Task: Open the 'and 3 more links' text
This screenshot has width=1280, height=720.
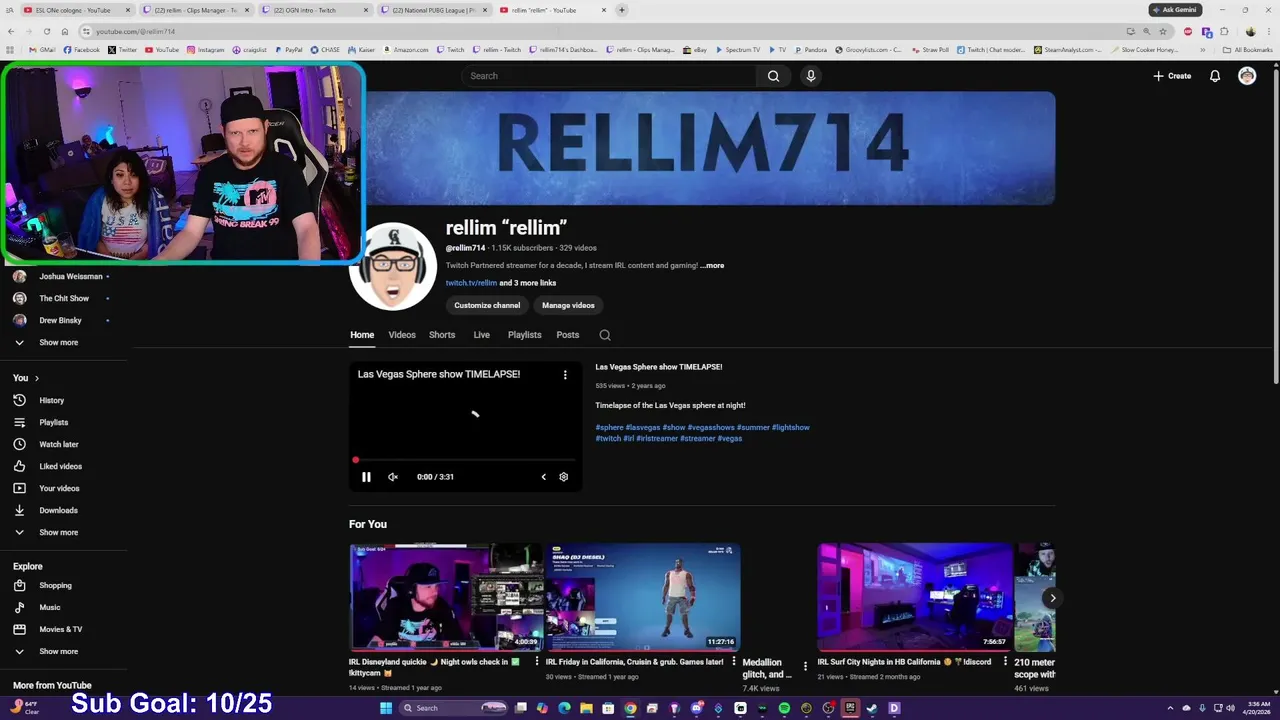Action: [x=528, y=283]
